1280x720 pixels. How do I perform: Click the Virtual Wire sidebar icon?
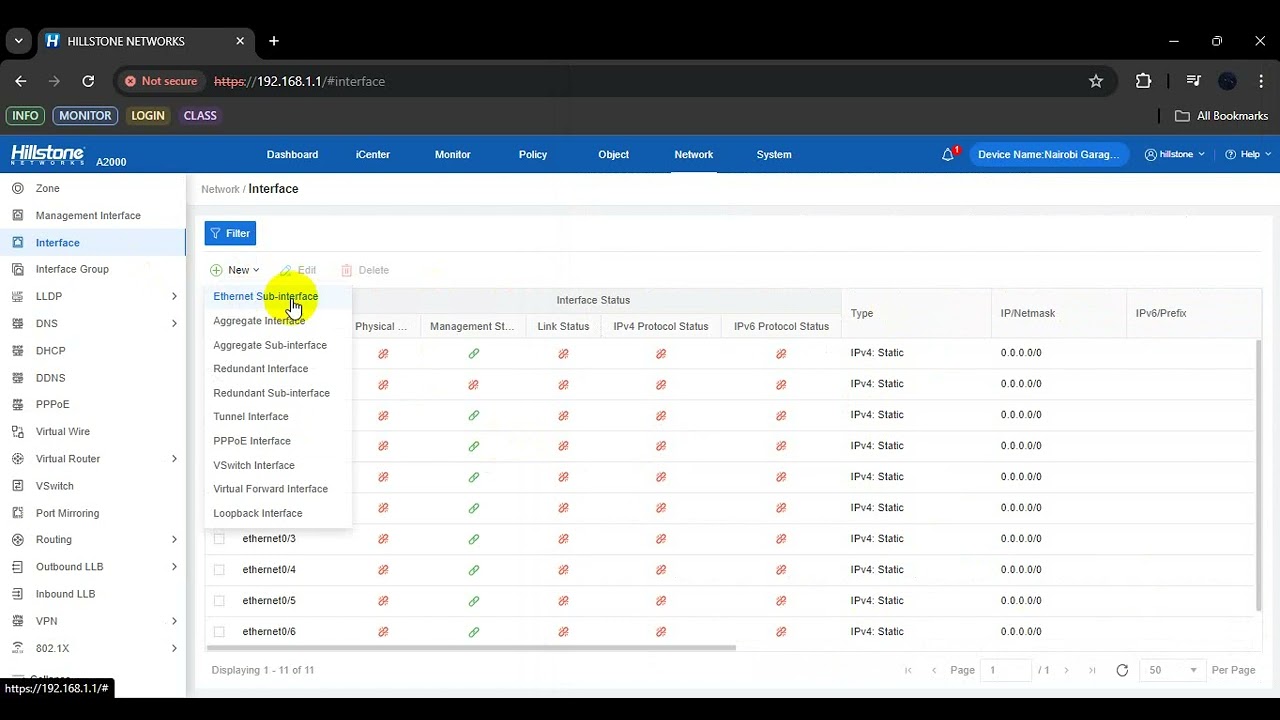pos(17,431)
